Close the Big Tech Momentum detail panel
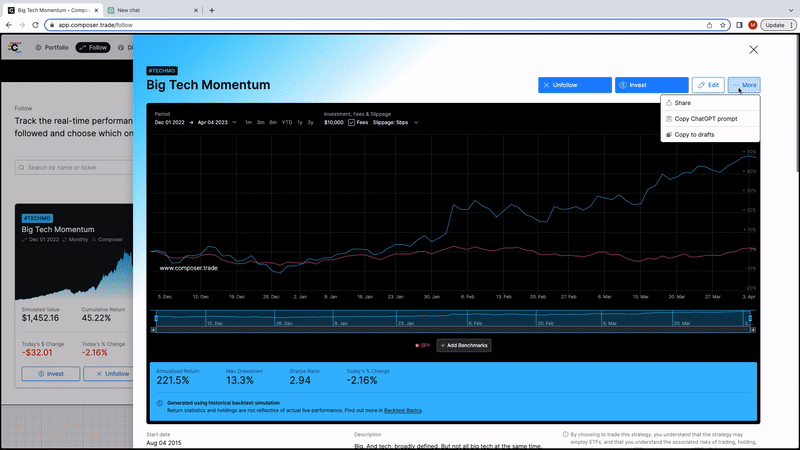800x450 pixels. click(x=754, y=49)
